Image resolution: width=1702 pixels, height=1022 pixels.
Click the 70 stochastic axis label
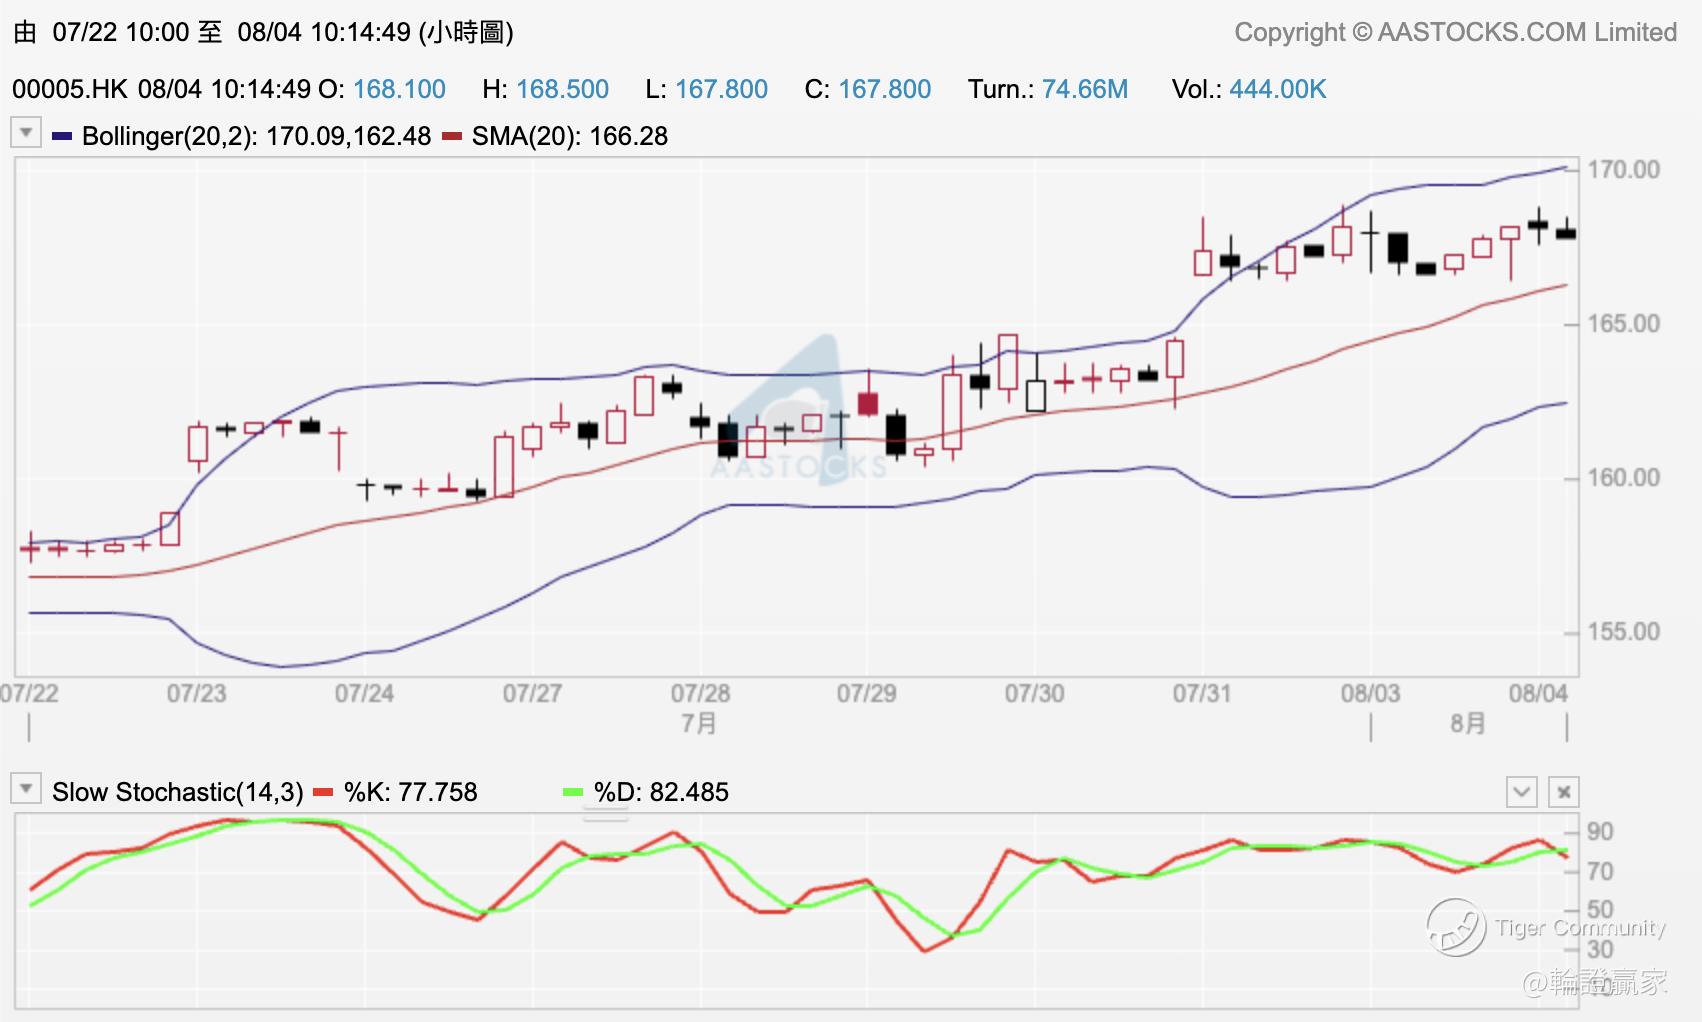coord(1600,871)
